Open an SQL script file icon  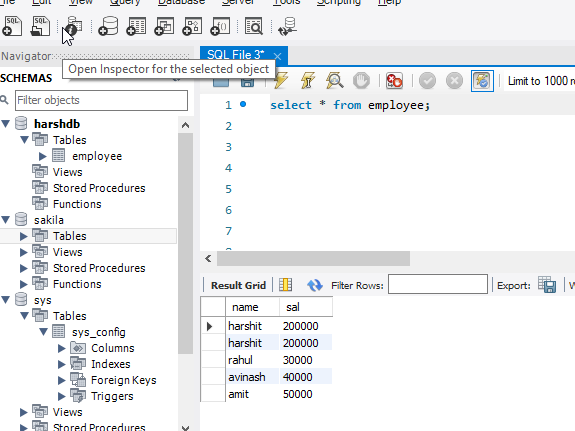[x=40, y=26]
